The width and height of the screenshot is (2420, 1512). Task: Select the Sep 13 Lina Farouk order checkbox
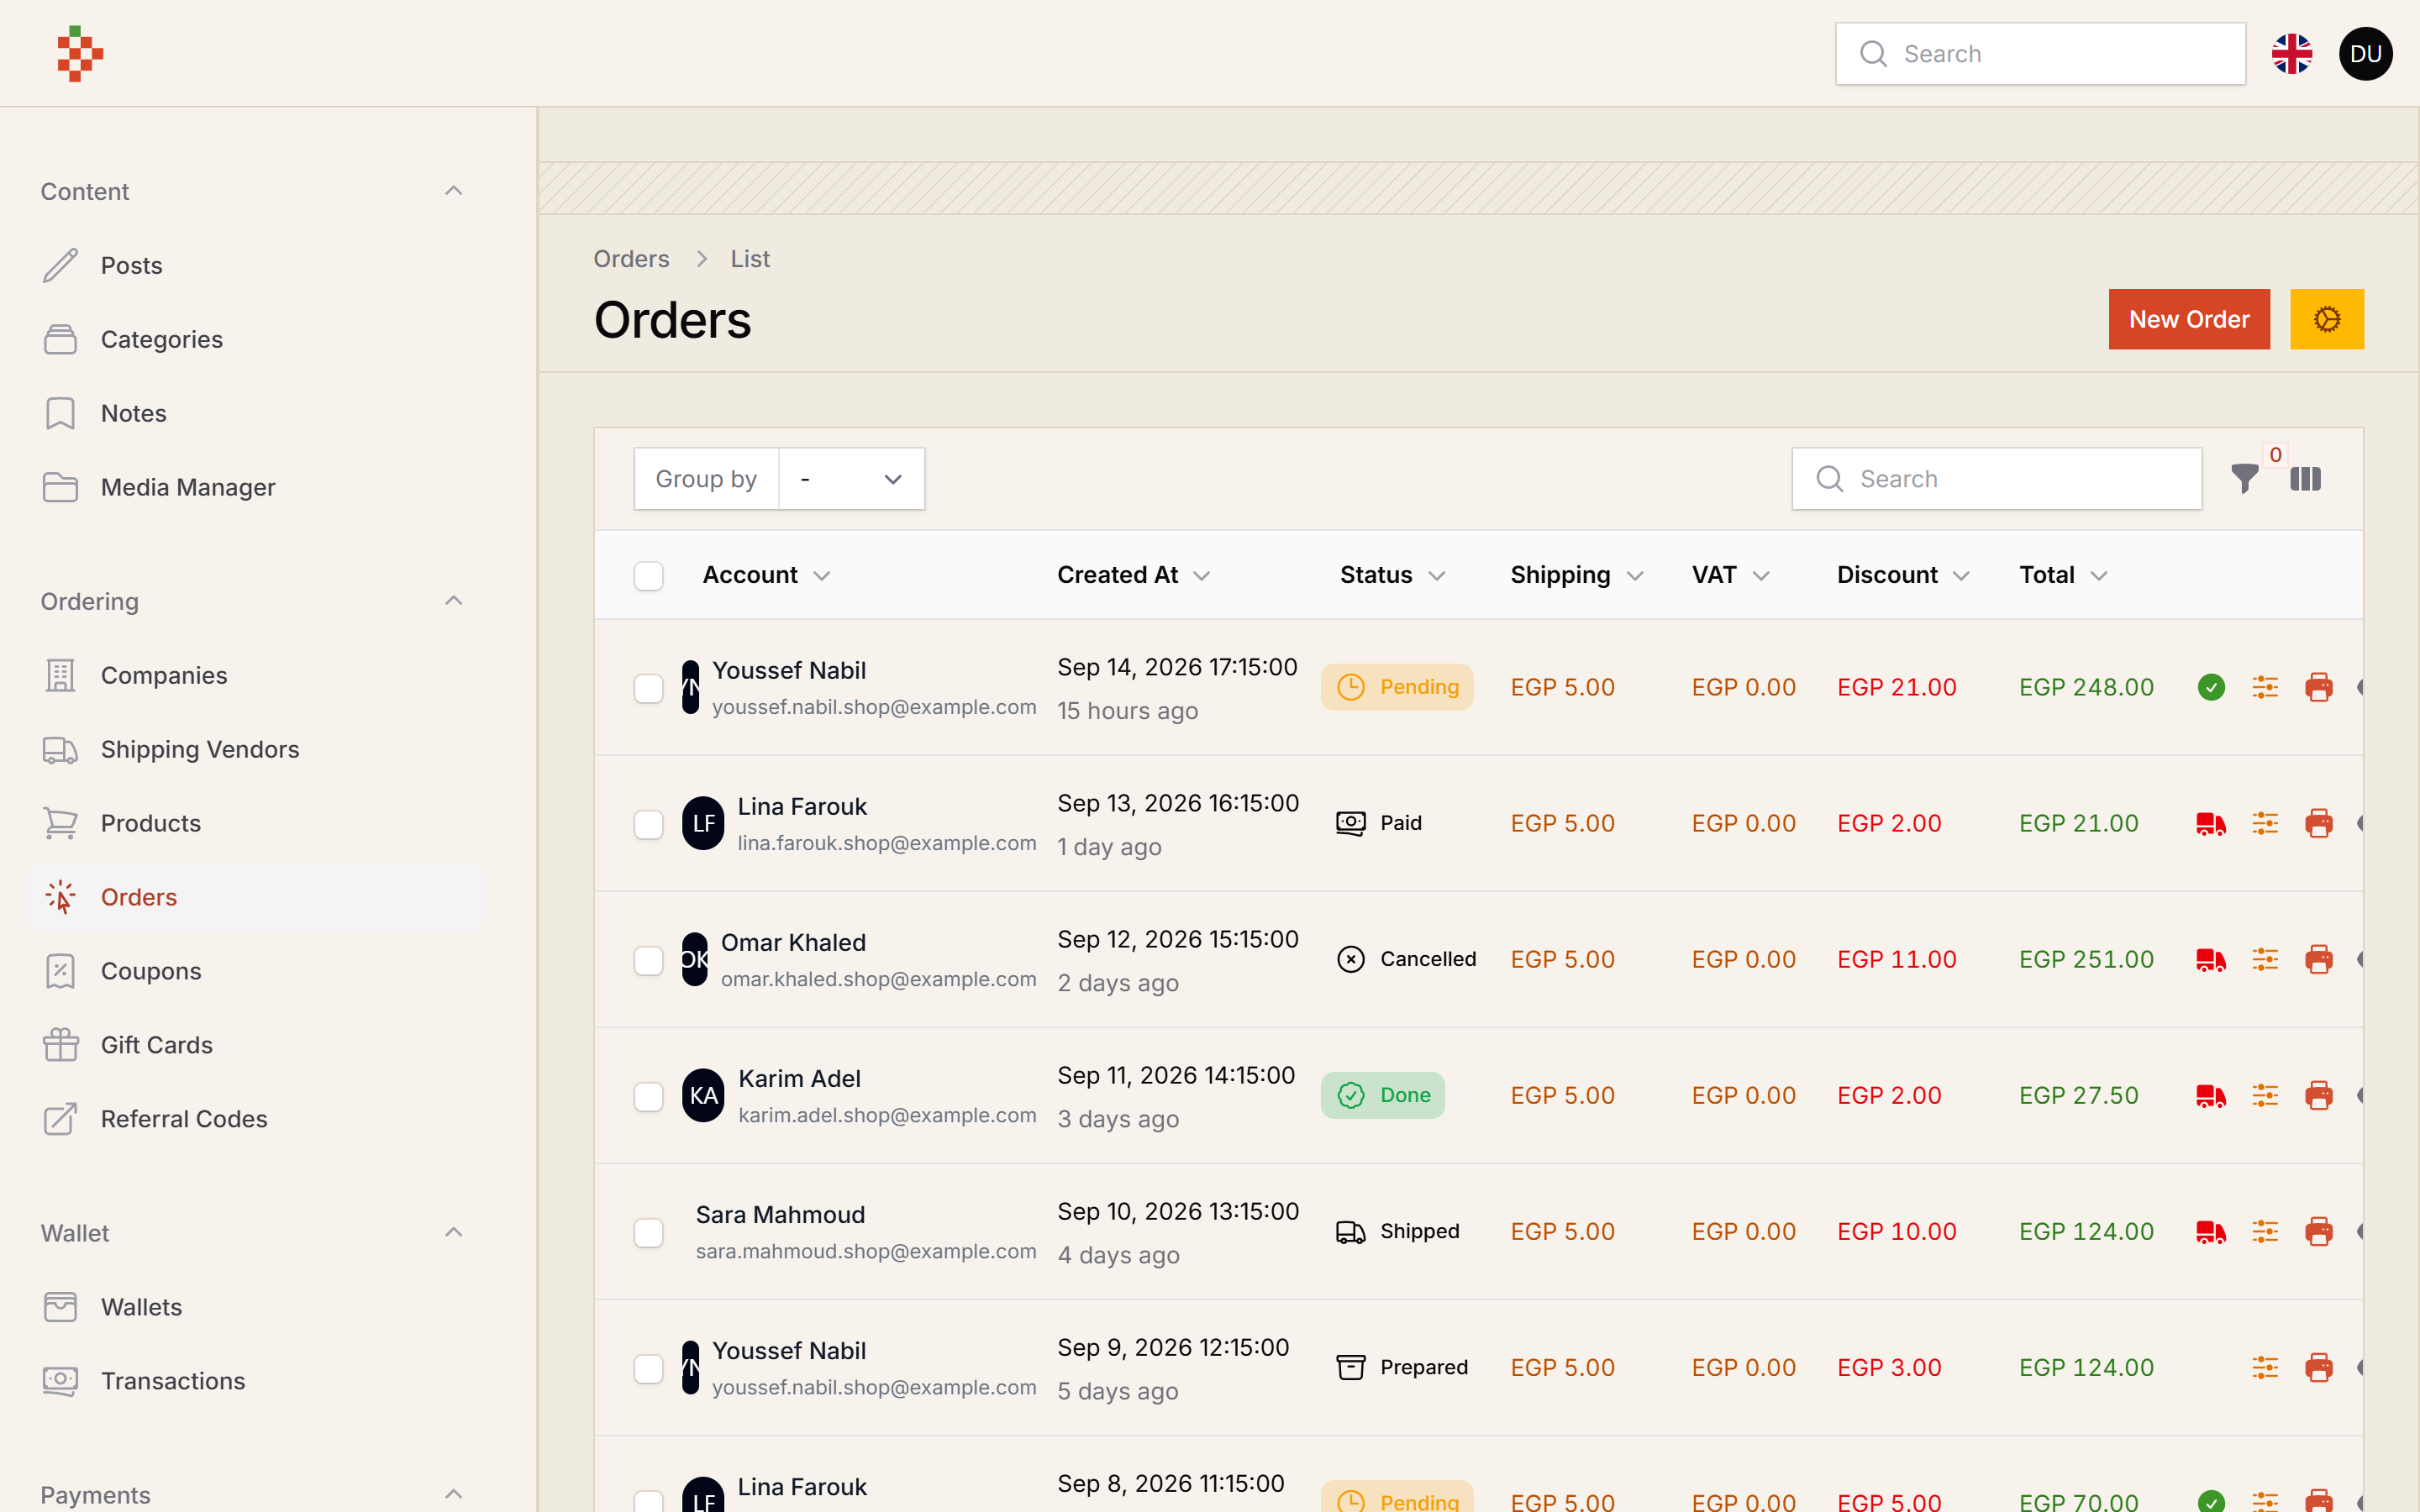tap(648, 824)
